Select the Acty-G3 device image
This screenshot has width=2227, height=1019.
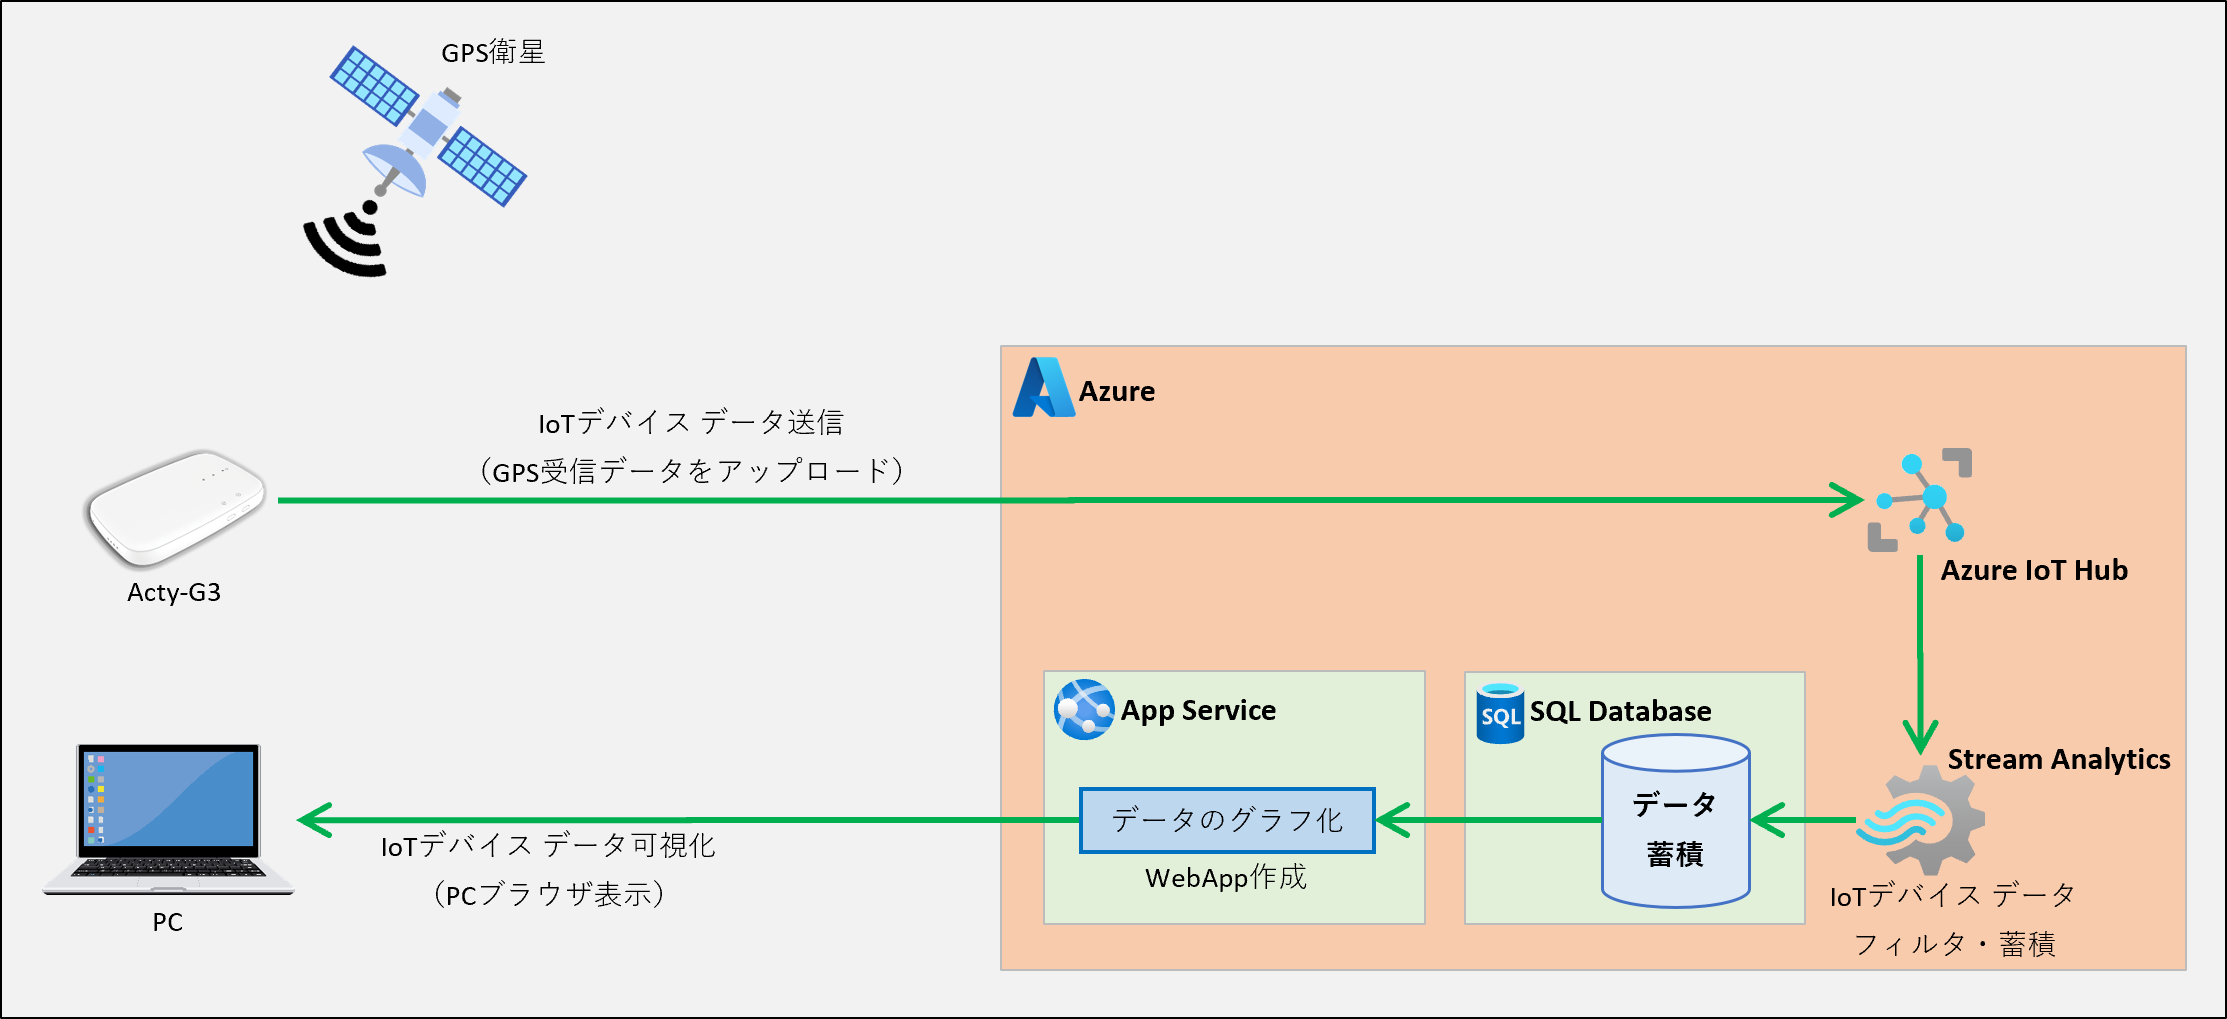[x=175, y=508]
